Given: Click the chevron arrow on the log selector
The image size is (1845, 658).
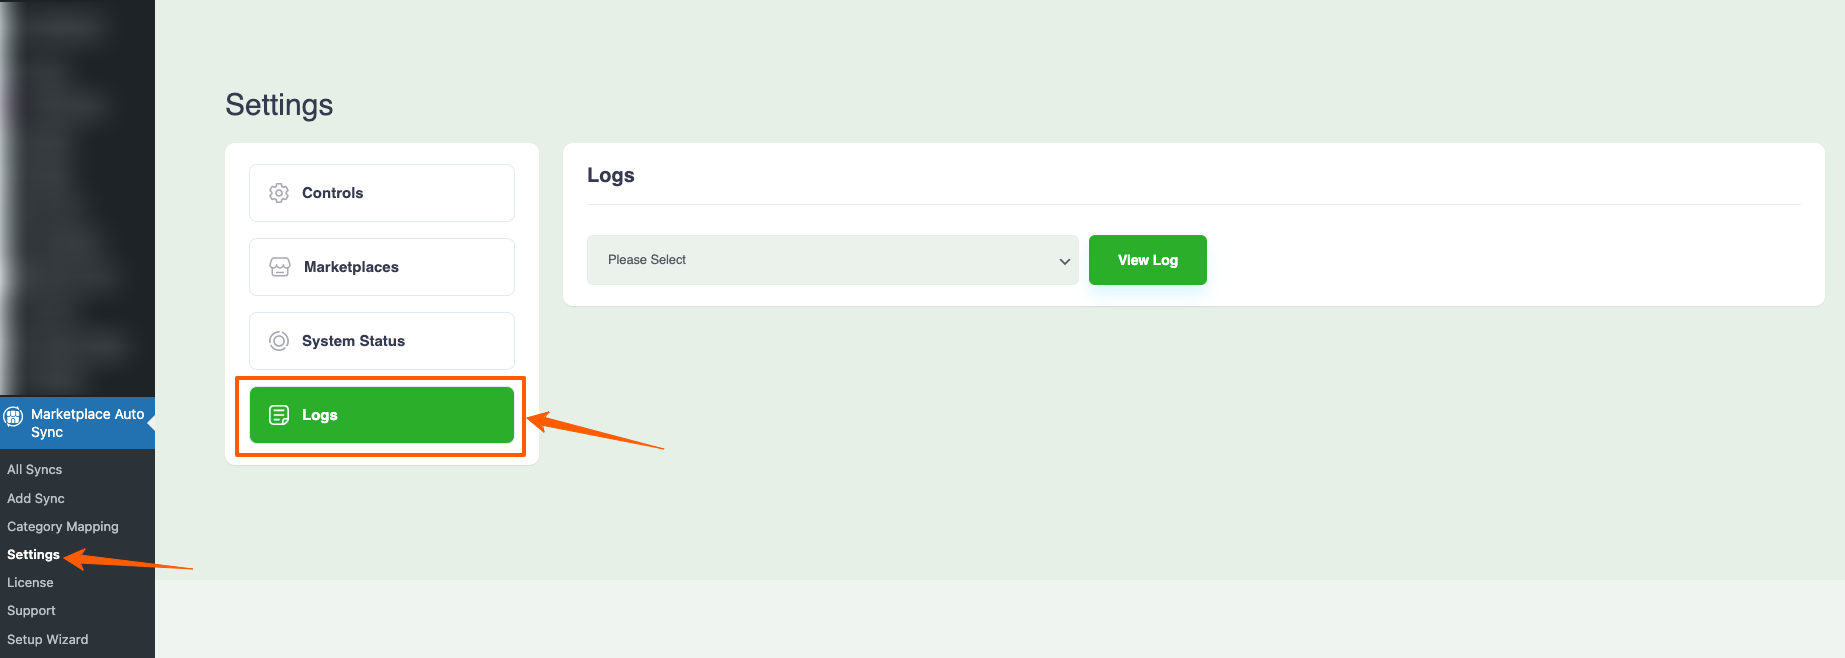Looking at the screenshot, I should 1064,261.
